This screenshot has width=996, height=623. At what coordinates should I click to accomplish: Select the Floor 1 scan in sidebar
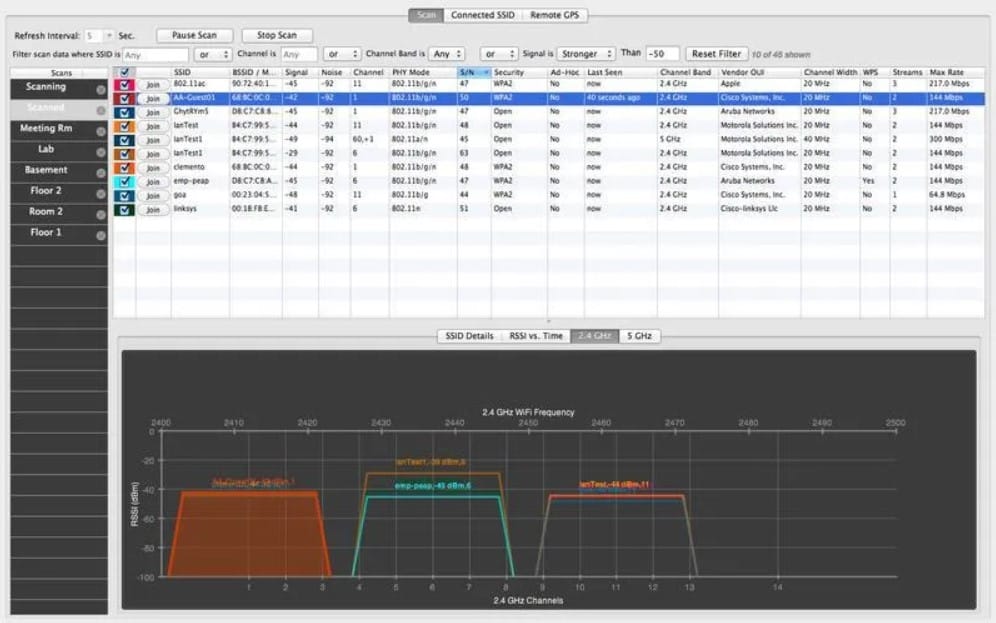pos(59,234)
